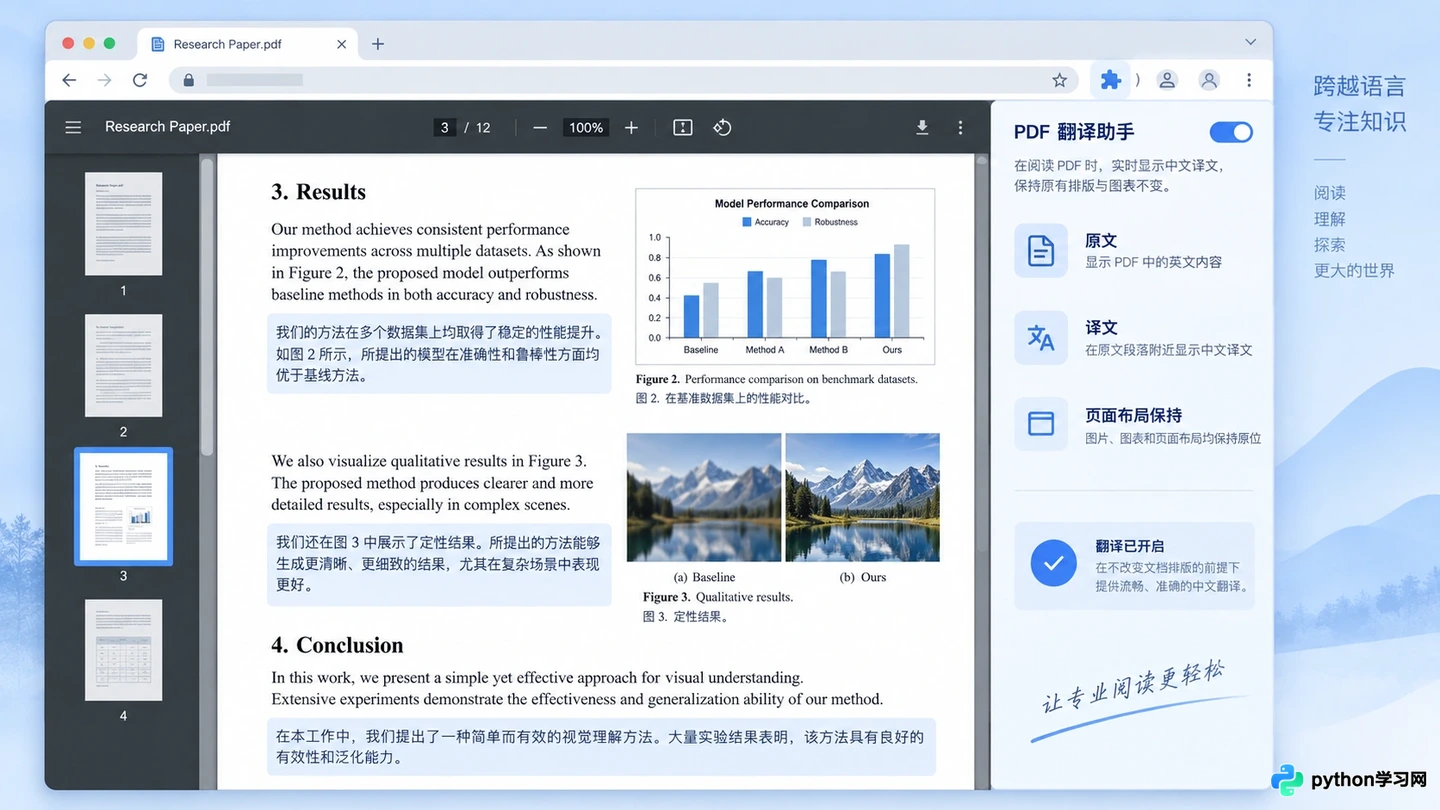Open a new browser tab

(x=377, y=44)
